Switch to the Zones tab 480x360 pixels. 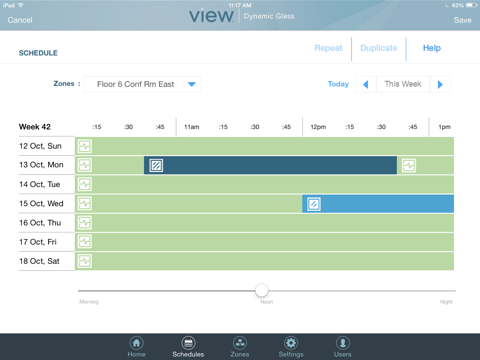[240, 347]
